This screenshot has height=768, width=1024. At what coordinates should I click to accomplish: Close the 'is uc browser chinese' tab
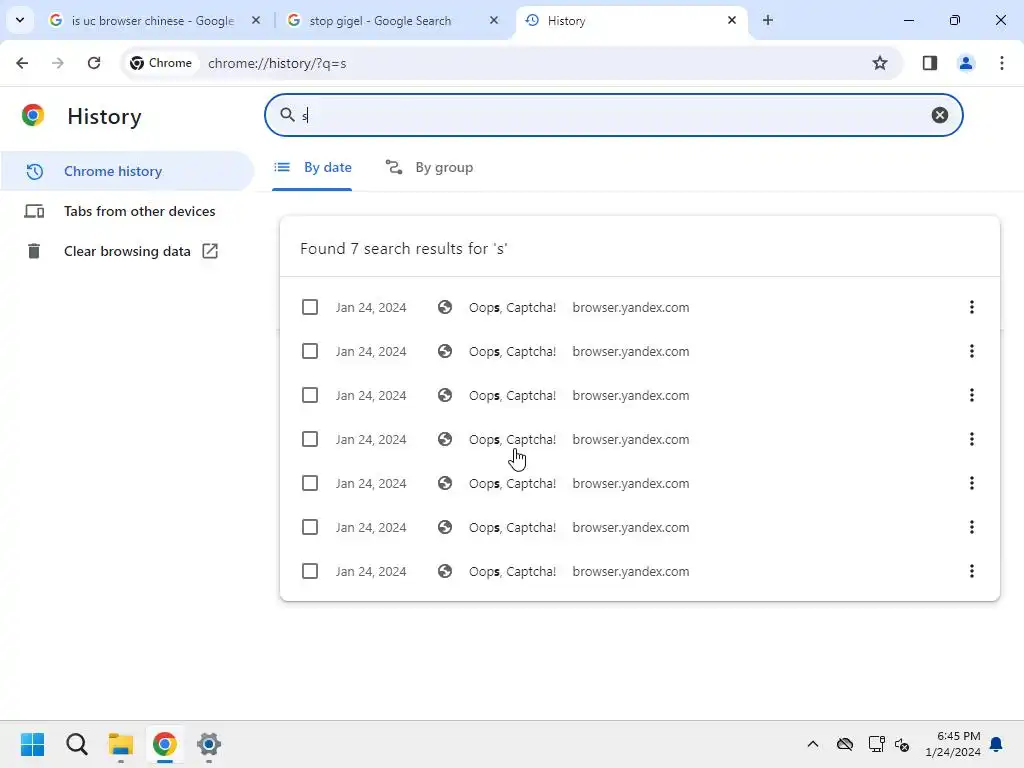[x=256, y=20]
